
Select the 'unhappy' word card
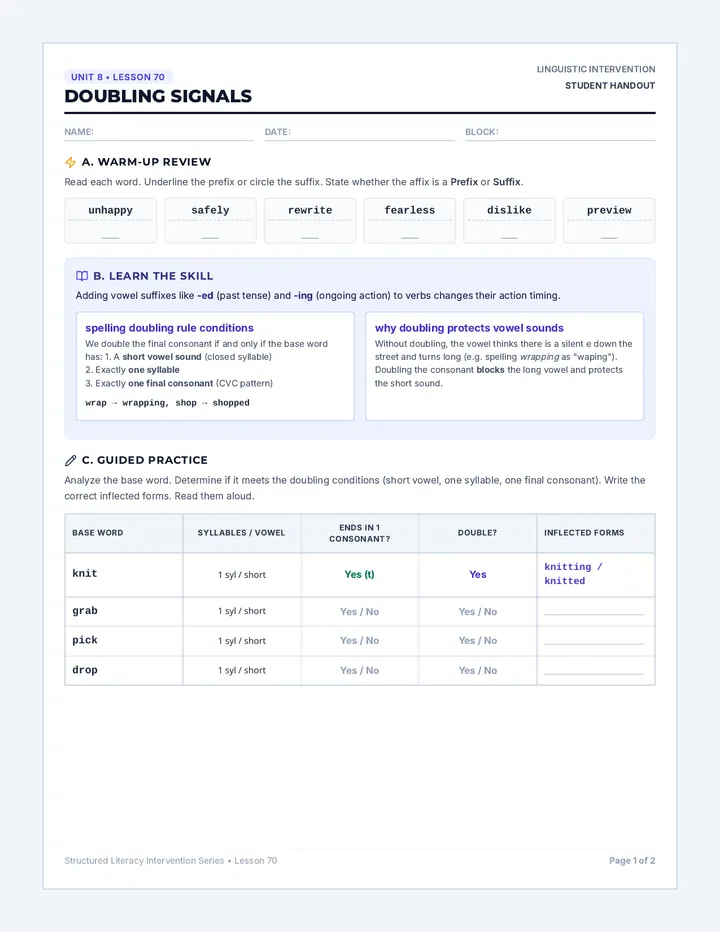[x=111, y=221]
